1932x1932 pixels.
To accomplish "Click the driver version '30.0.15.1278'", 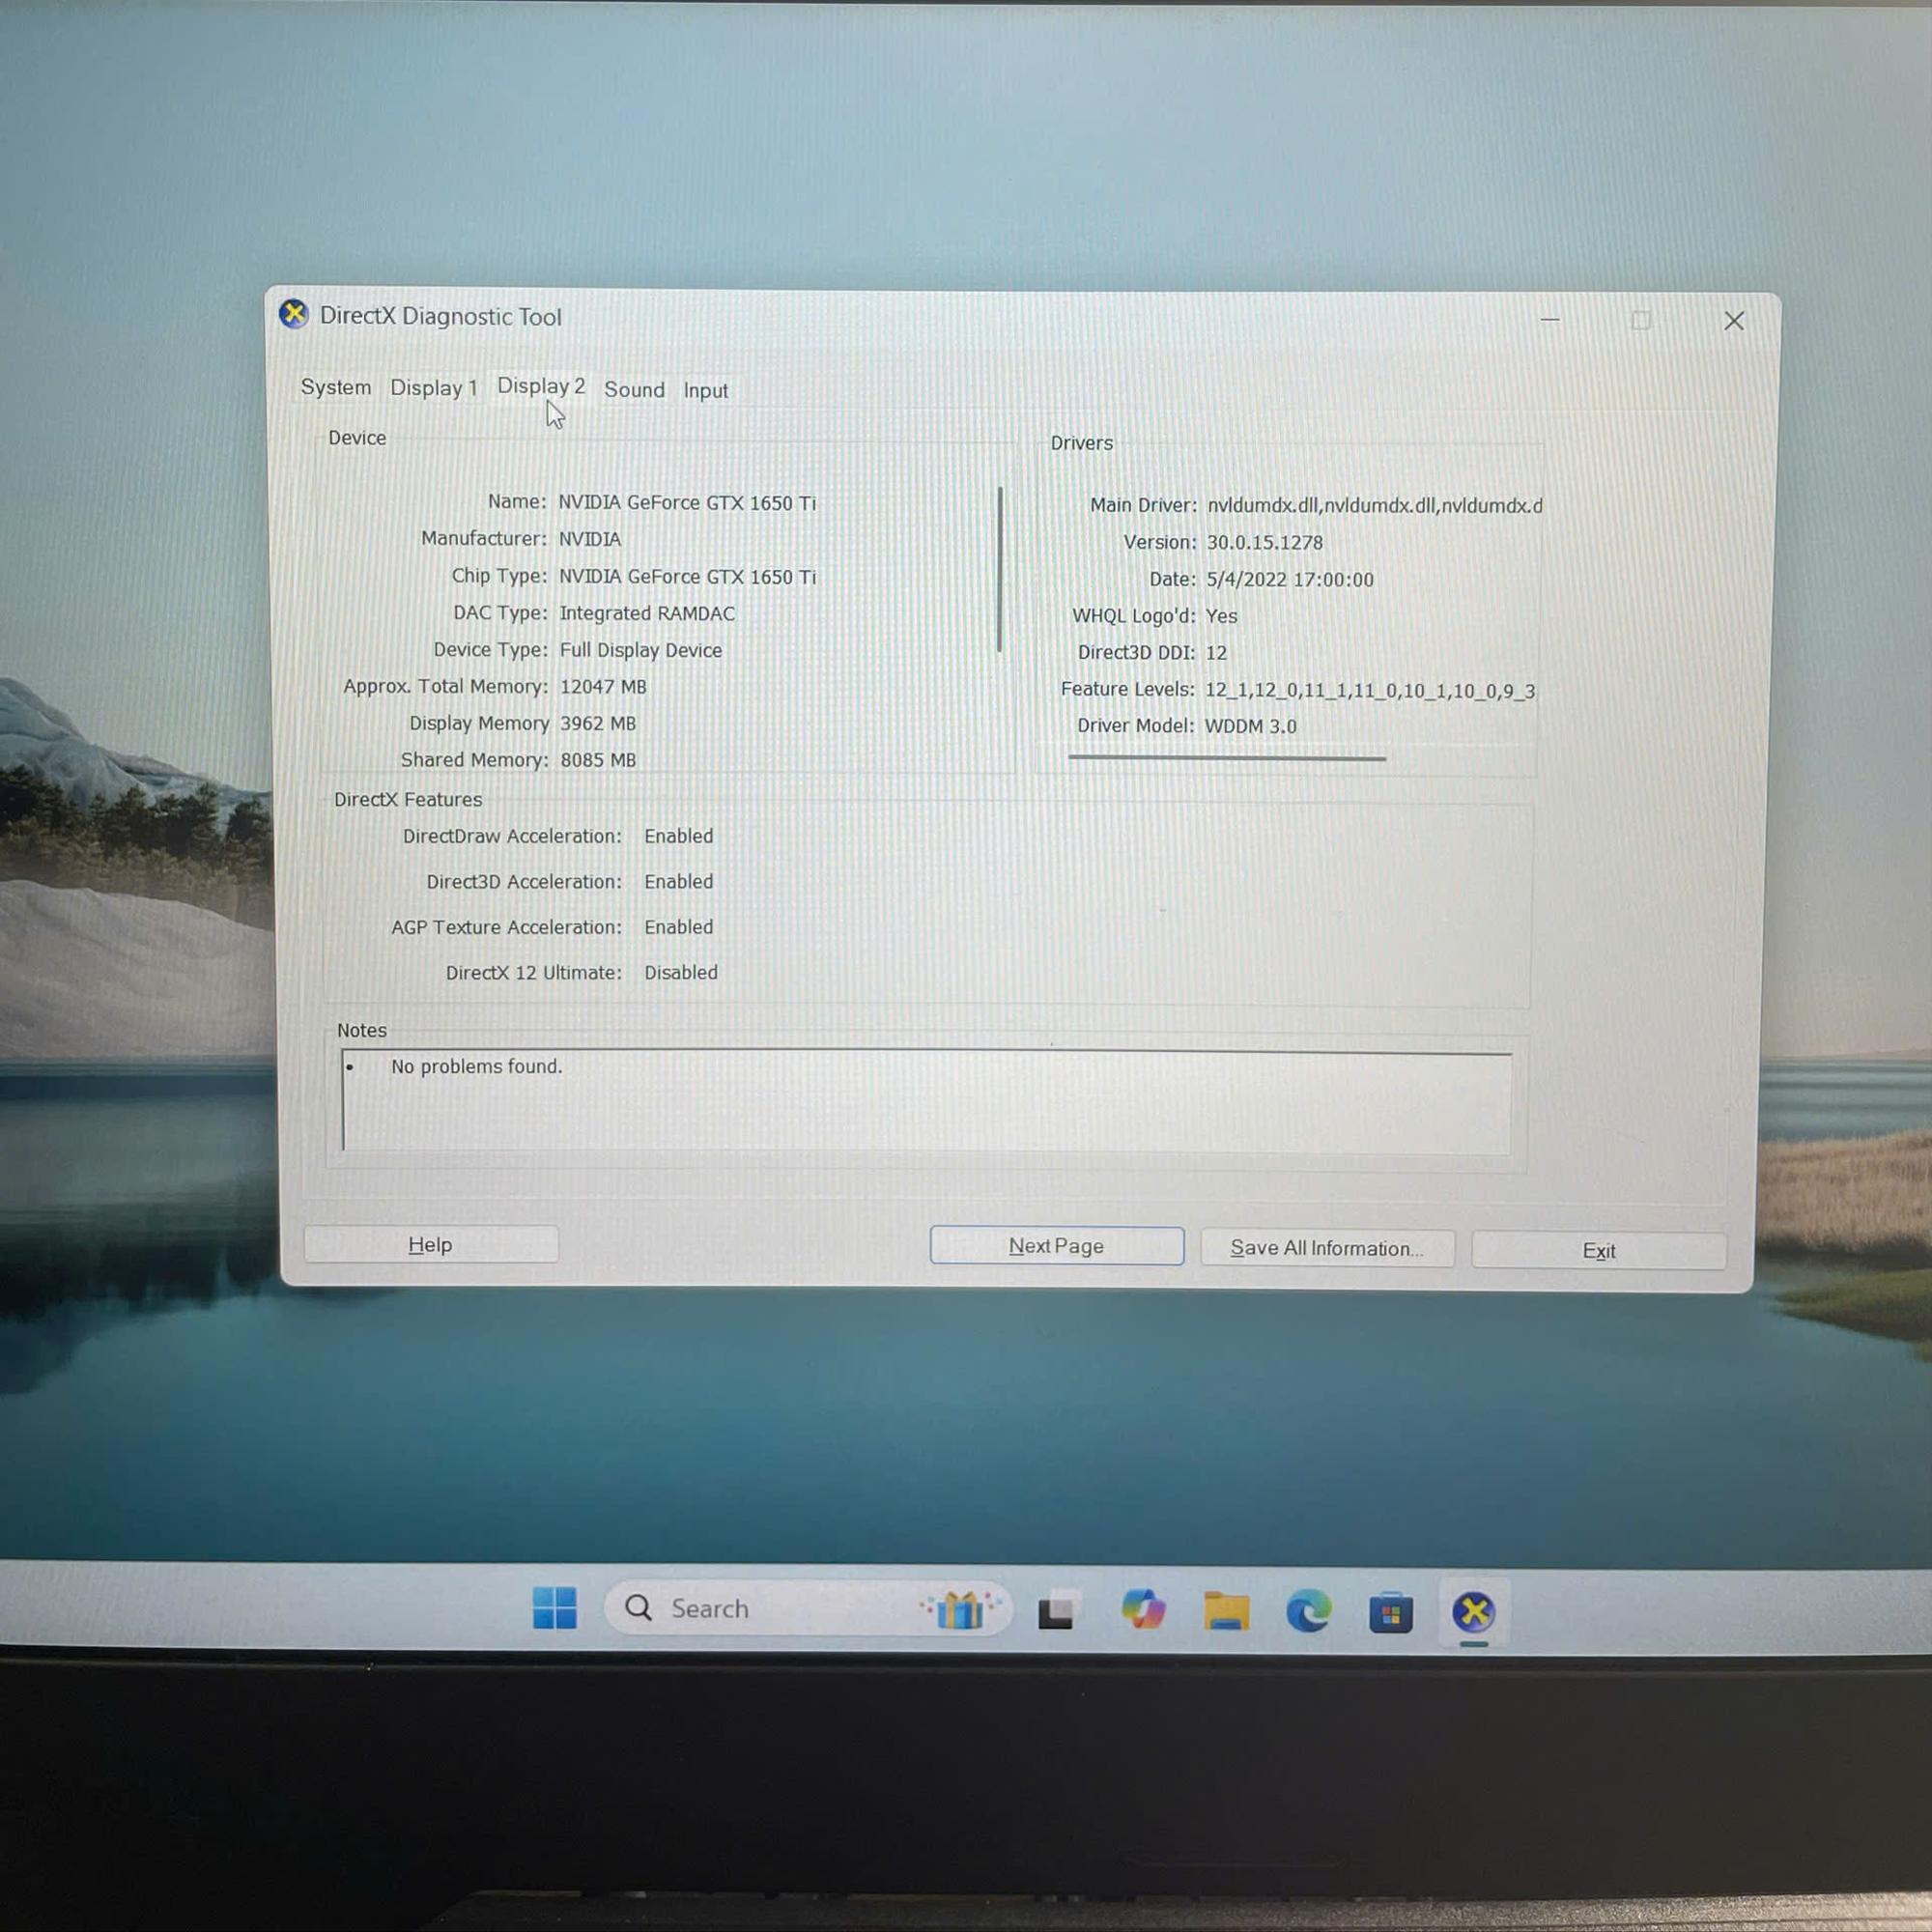I will pyautogui.click(x=1264, y=542).
